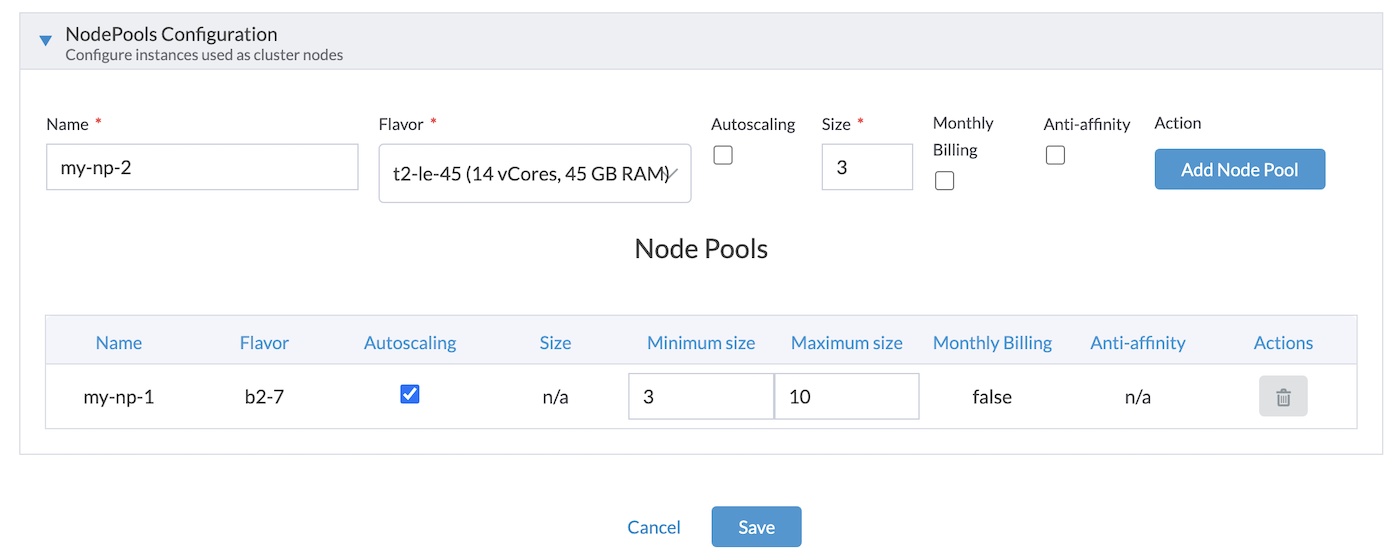Enable the Autoscaling checkbox for new pool

coord(723,155)
